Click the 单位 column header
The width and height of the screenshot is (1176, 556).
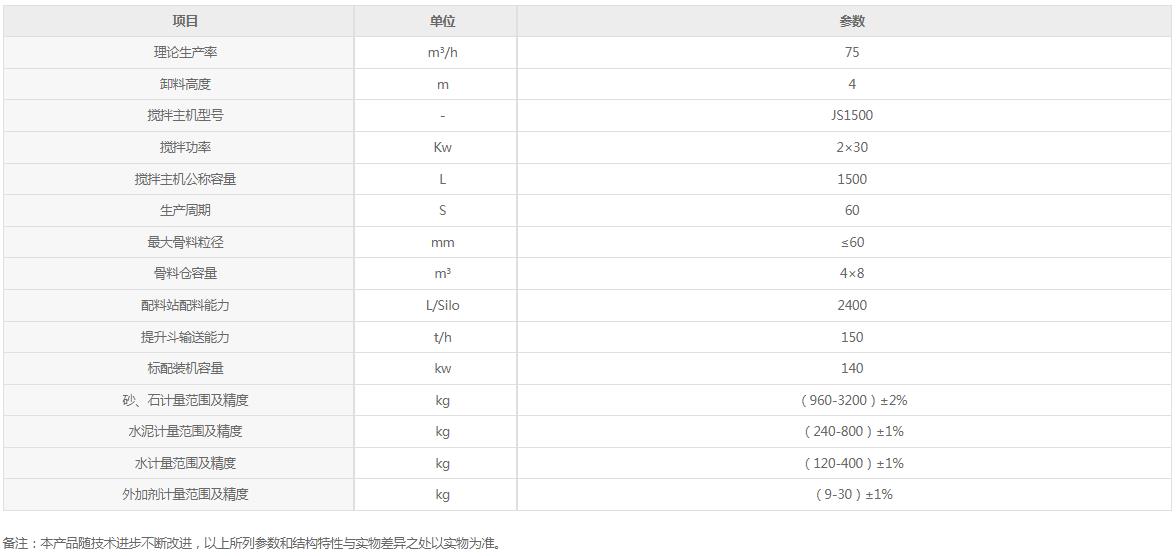(x=442, y=22)
